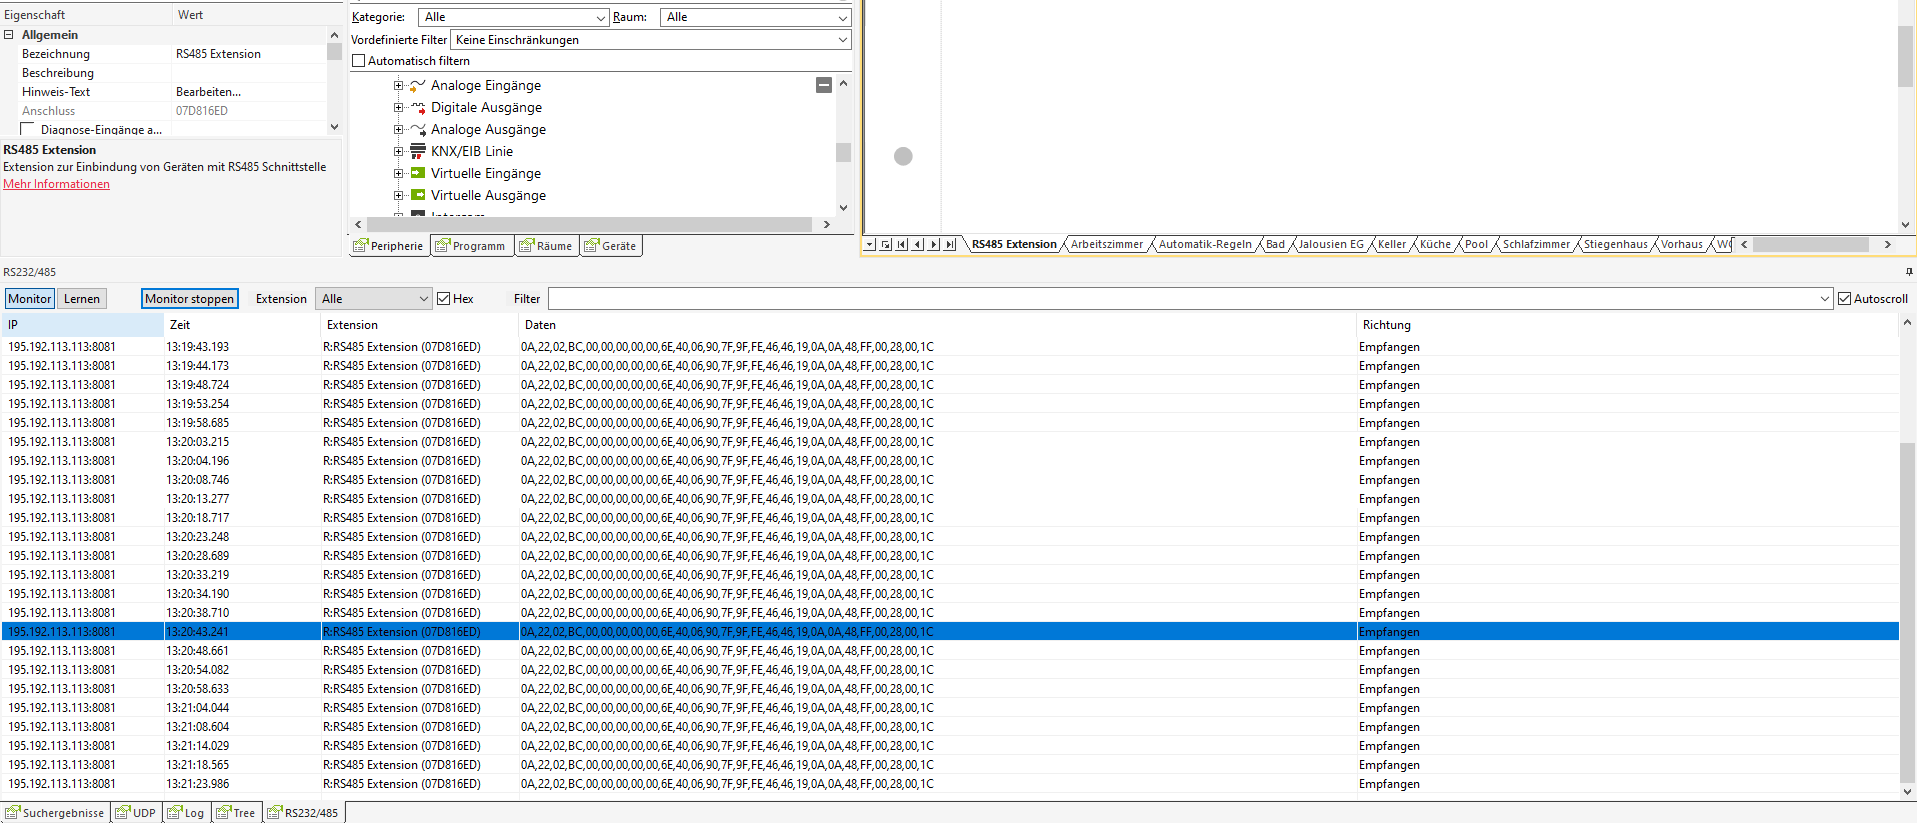
Task: Open the Suchergebnisse tab at the bottom
Action: pyautogui.click(x=55, y=813)
